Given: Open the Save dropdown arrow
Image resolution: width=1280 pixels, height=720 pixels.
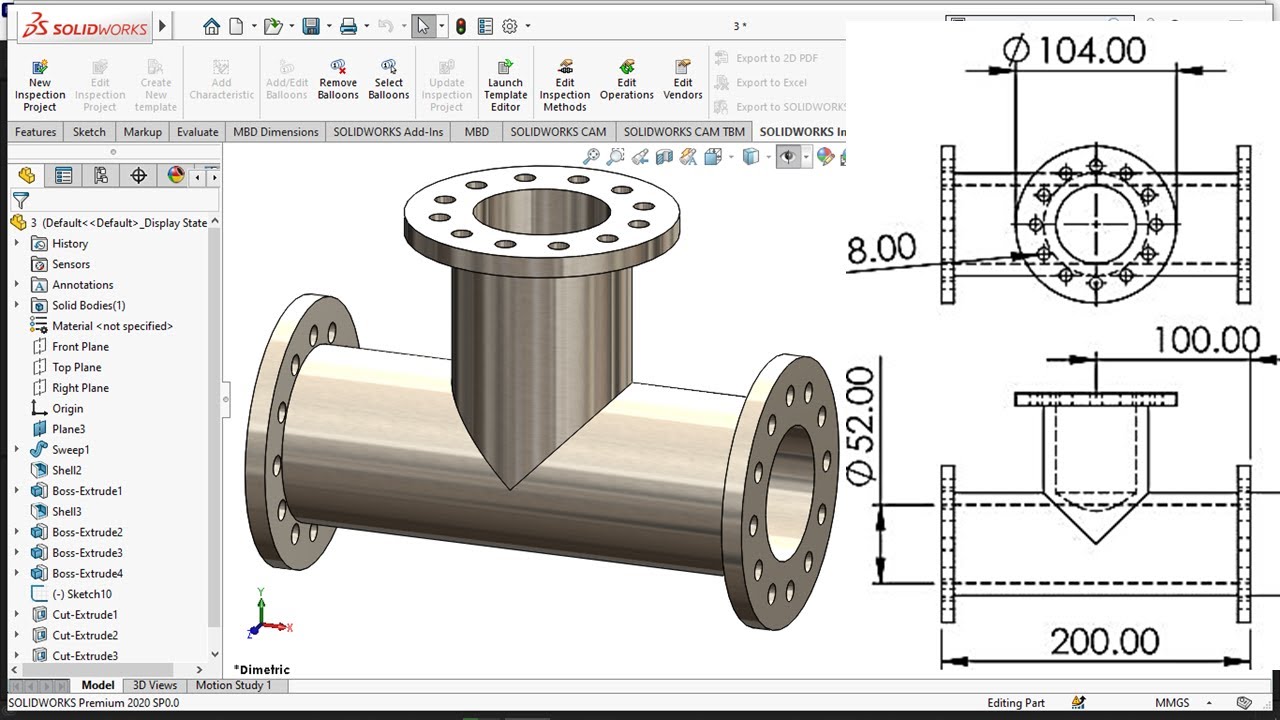Looking at the screenshot, I should click(328, 27).
